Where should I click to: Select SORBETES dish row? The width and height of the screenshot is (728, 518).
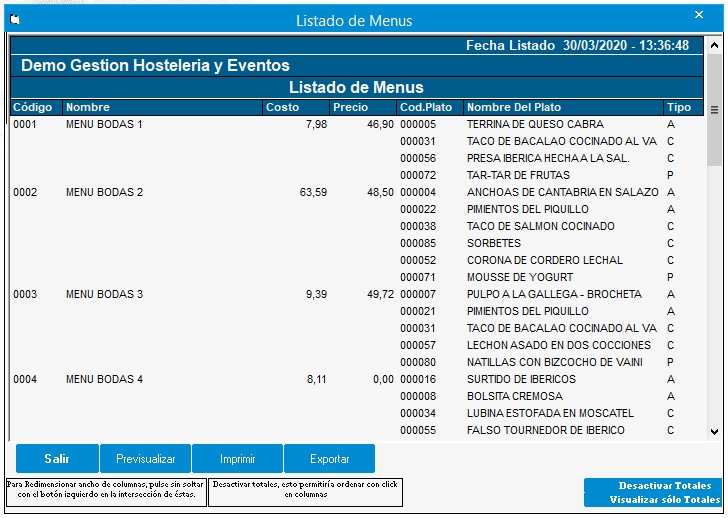(x=494, y=243)
